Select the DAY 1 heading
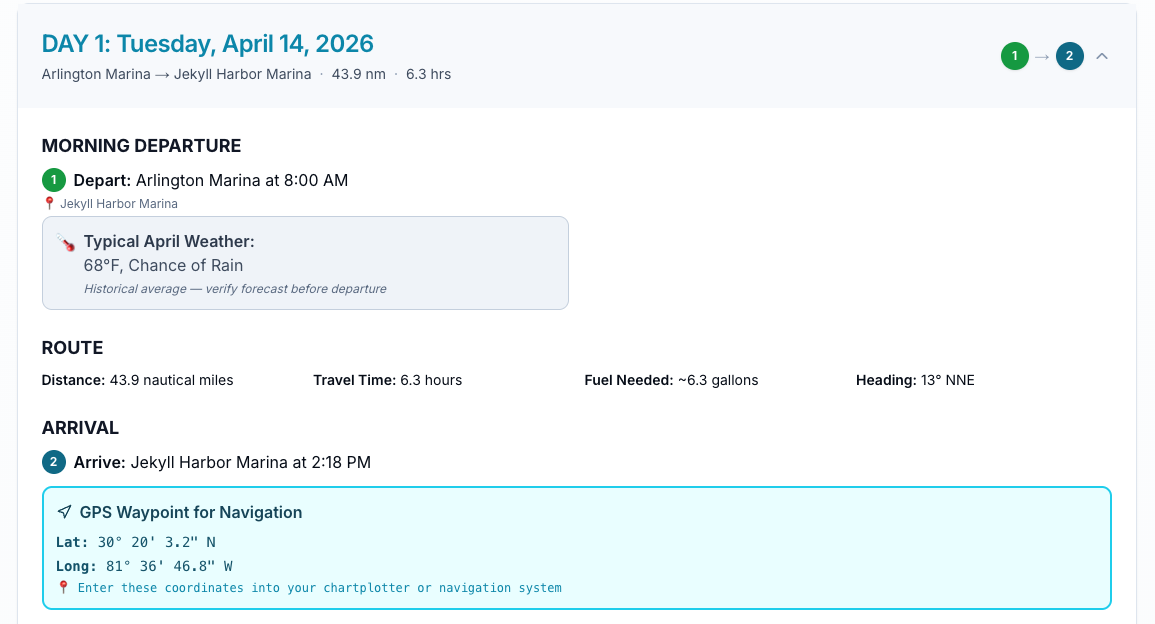 coord(206,43)
